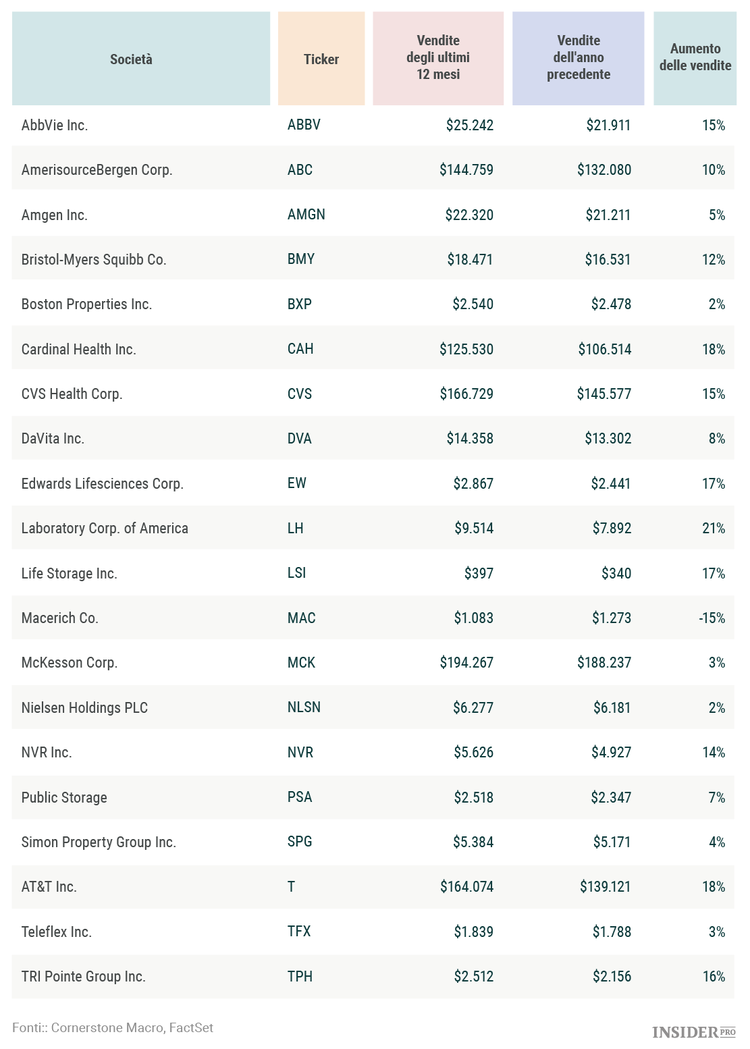Select Life Storage Inc. $397 sales value
This screenshot has height=1049, width=750.
(x=478, y=573)
